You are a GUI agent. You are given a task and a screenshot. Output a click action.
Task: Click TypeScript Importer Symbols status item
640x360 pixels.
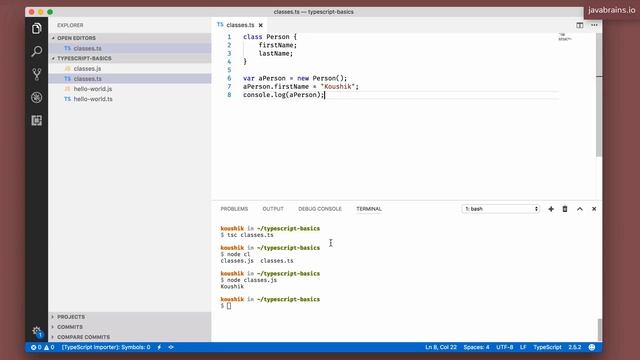[x=106, y=347]
